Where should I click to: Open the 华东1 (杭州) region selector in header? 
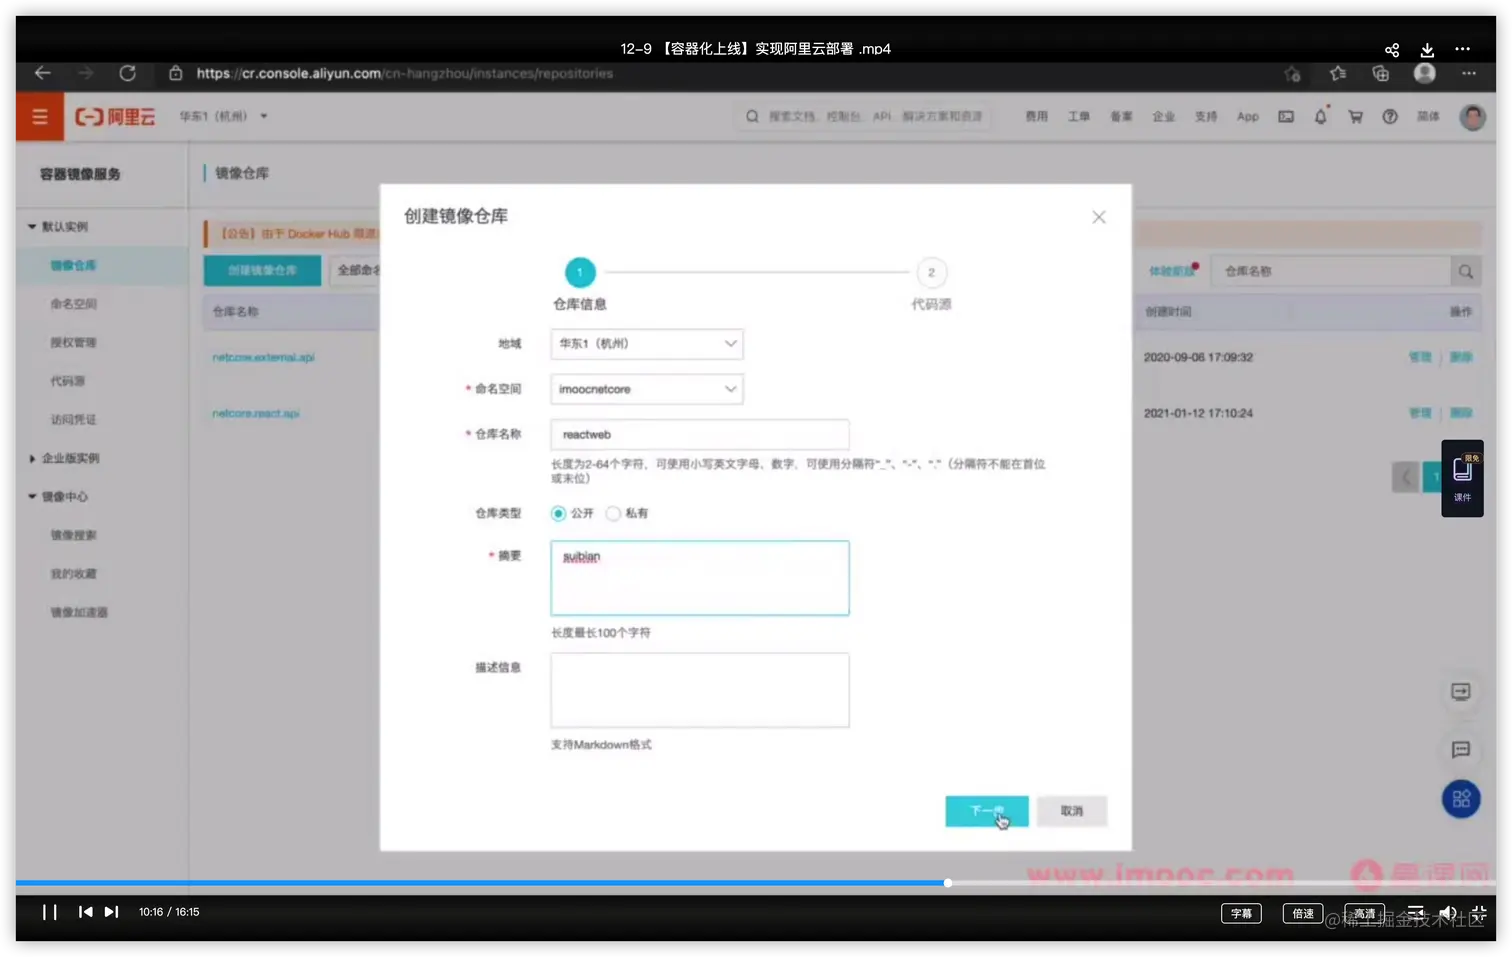click(224, 117)
